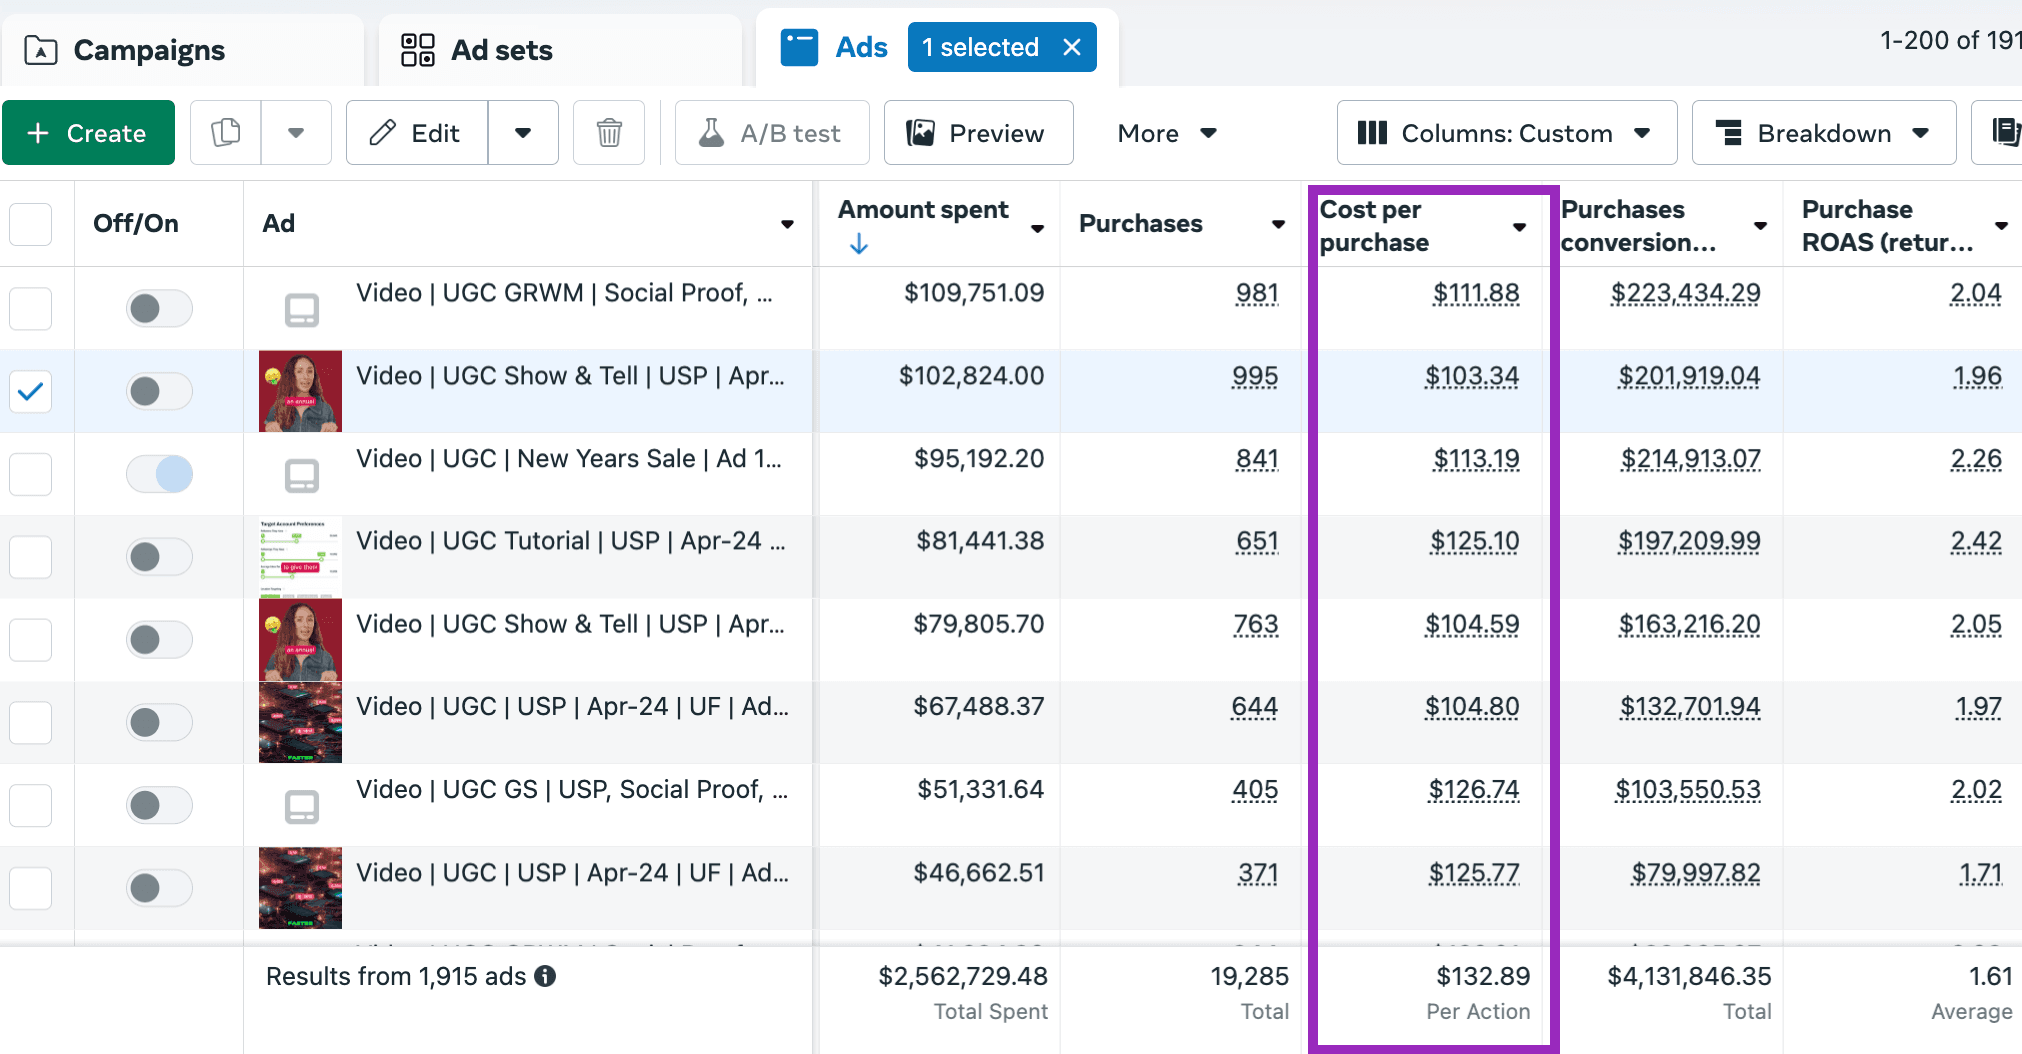Clear selection with the X on 1 selected

pos(1072,47)
